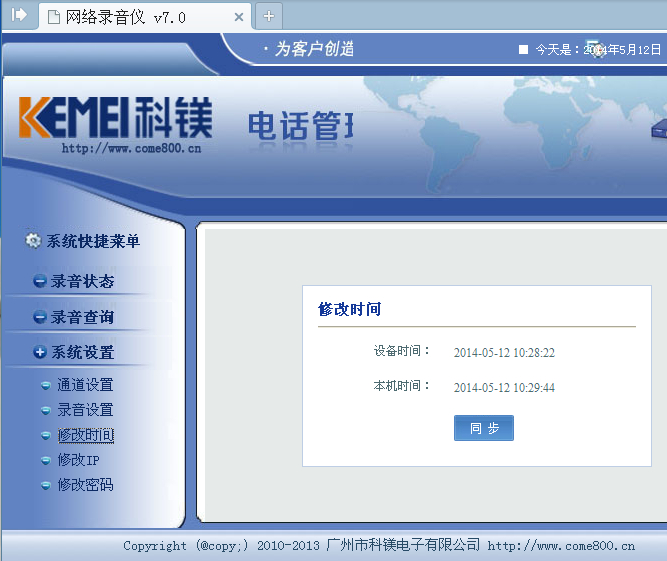Viewport: 667px width, 561px height.
Task: Open the 修改密码 menu item
Action: pos(85,485)
